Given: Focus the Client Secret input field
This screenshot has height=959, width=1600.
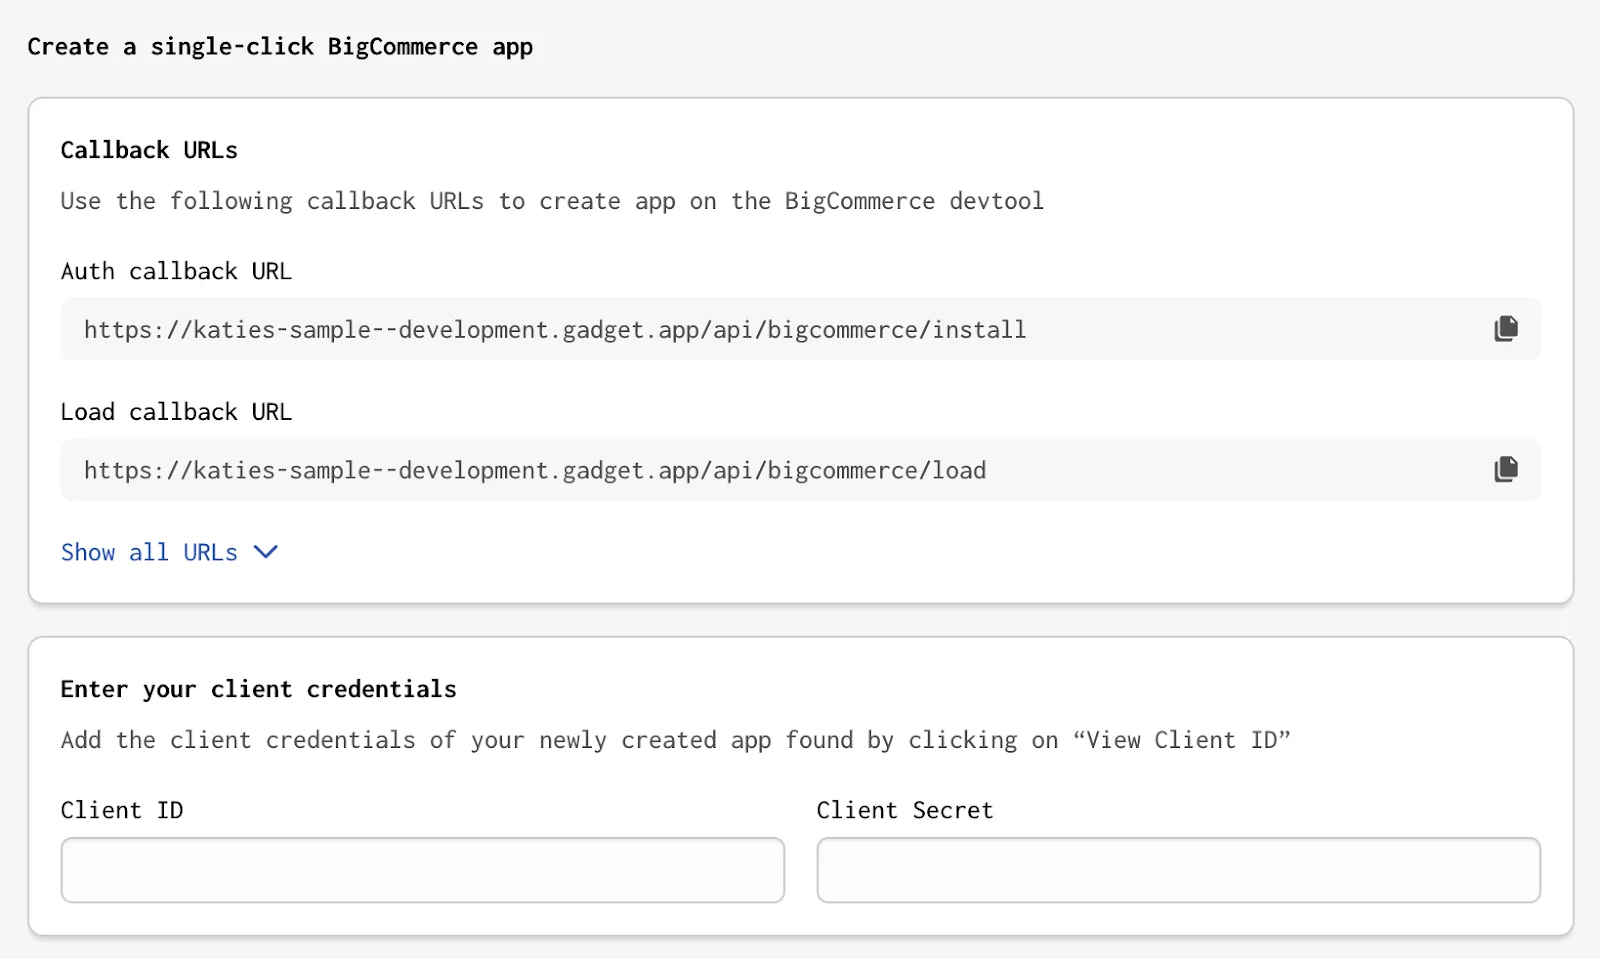Looking at the screenshot, I should pyautogui.click(x=1179, y=870).
